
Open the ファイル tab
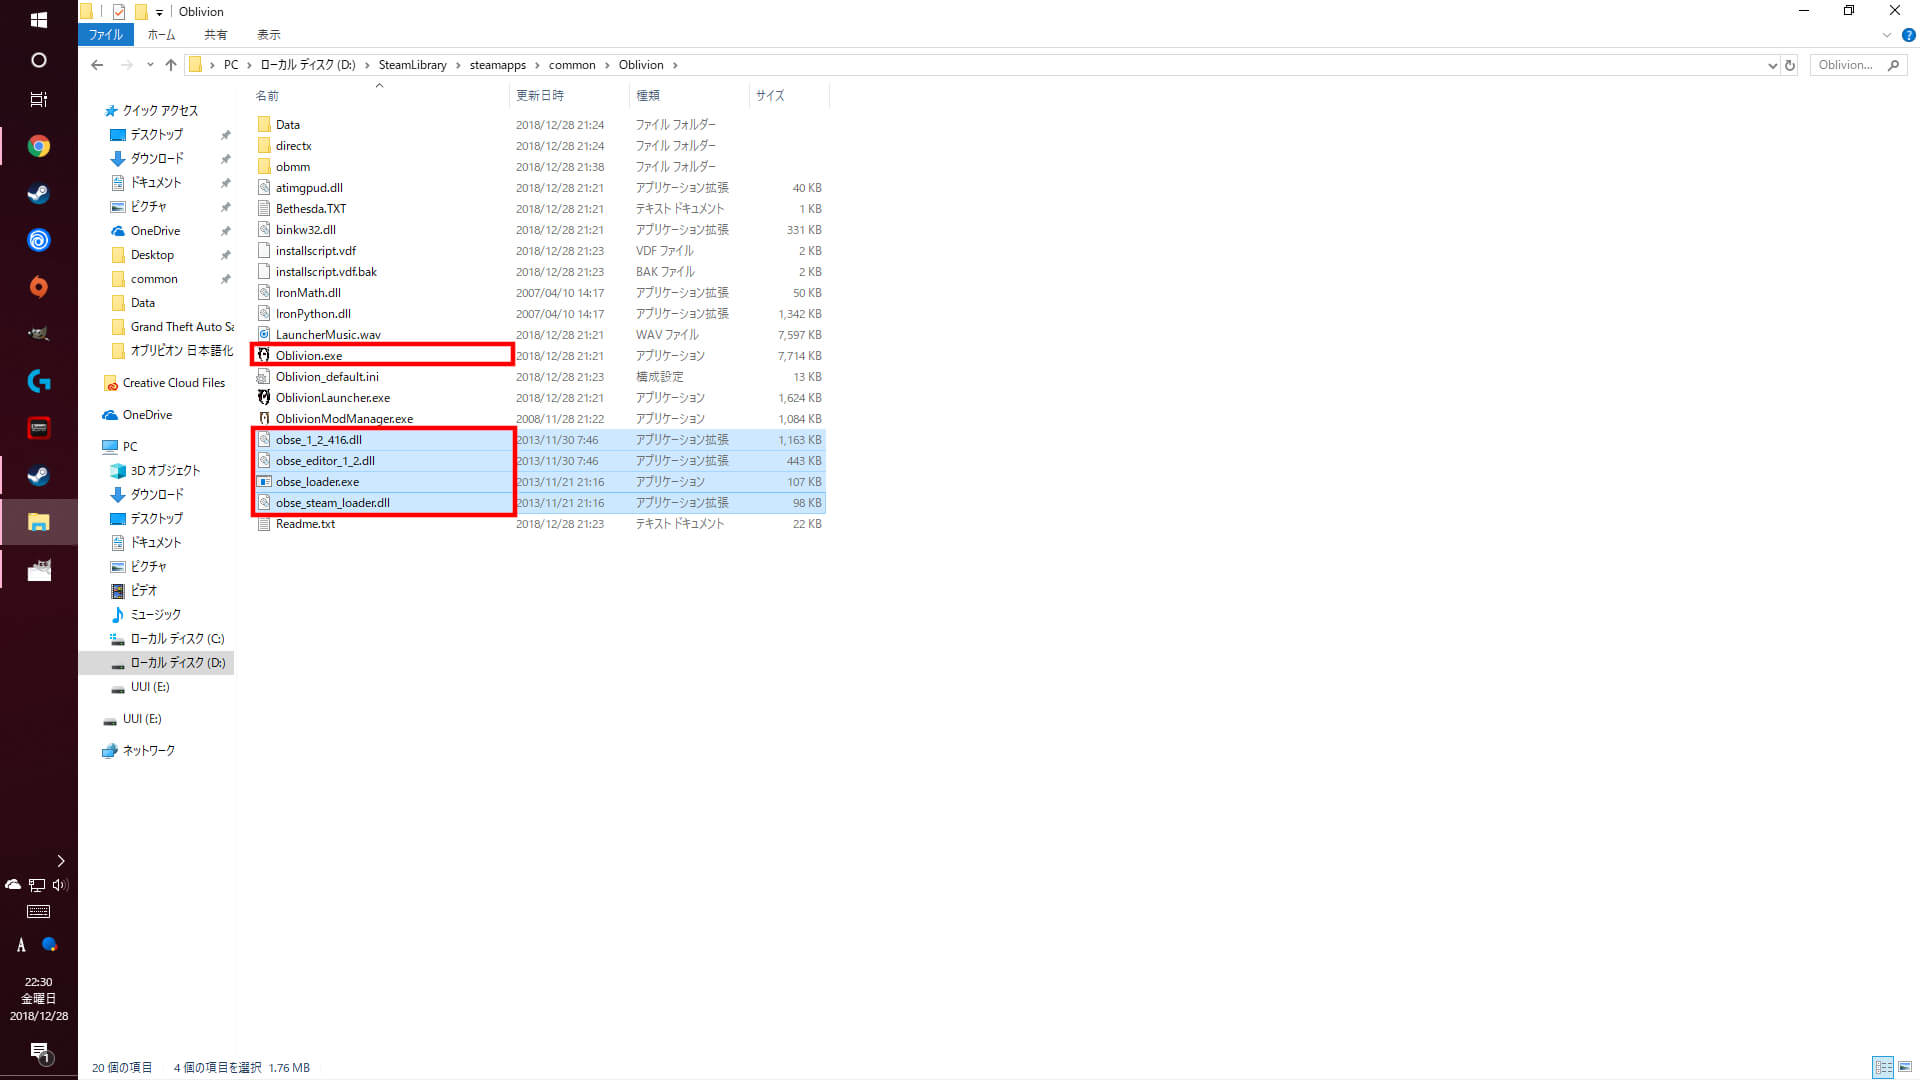pyautogui.click(x=105, y=35)
